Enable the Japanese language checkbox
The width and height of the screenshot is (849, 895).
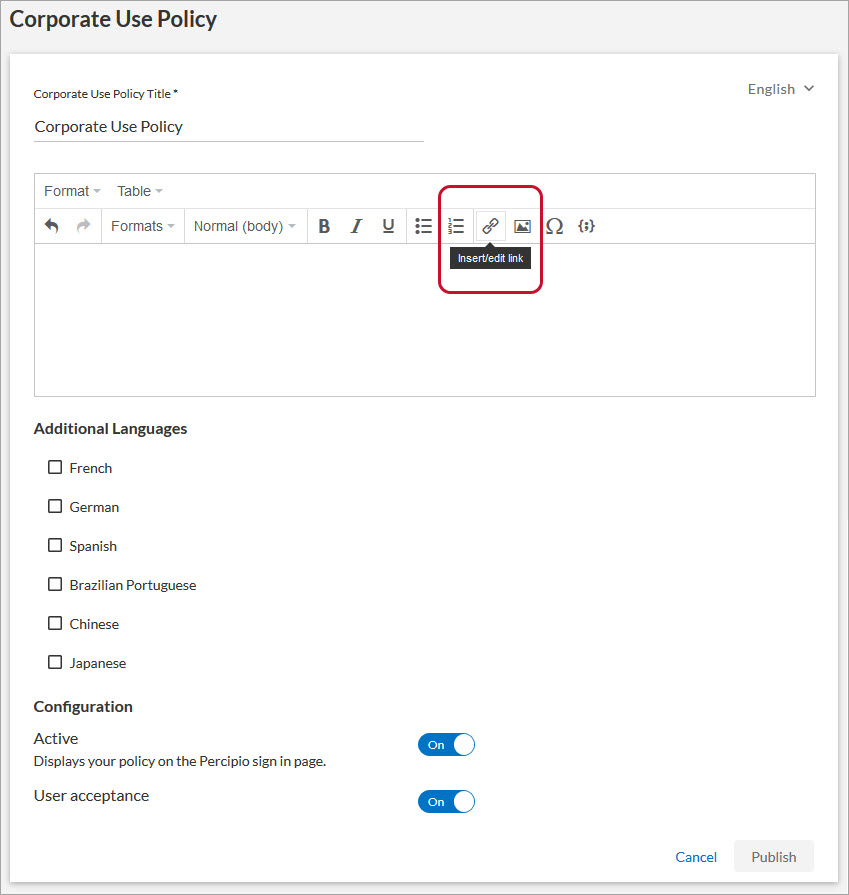point(55,662)
